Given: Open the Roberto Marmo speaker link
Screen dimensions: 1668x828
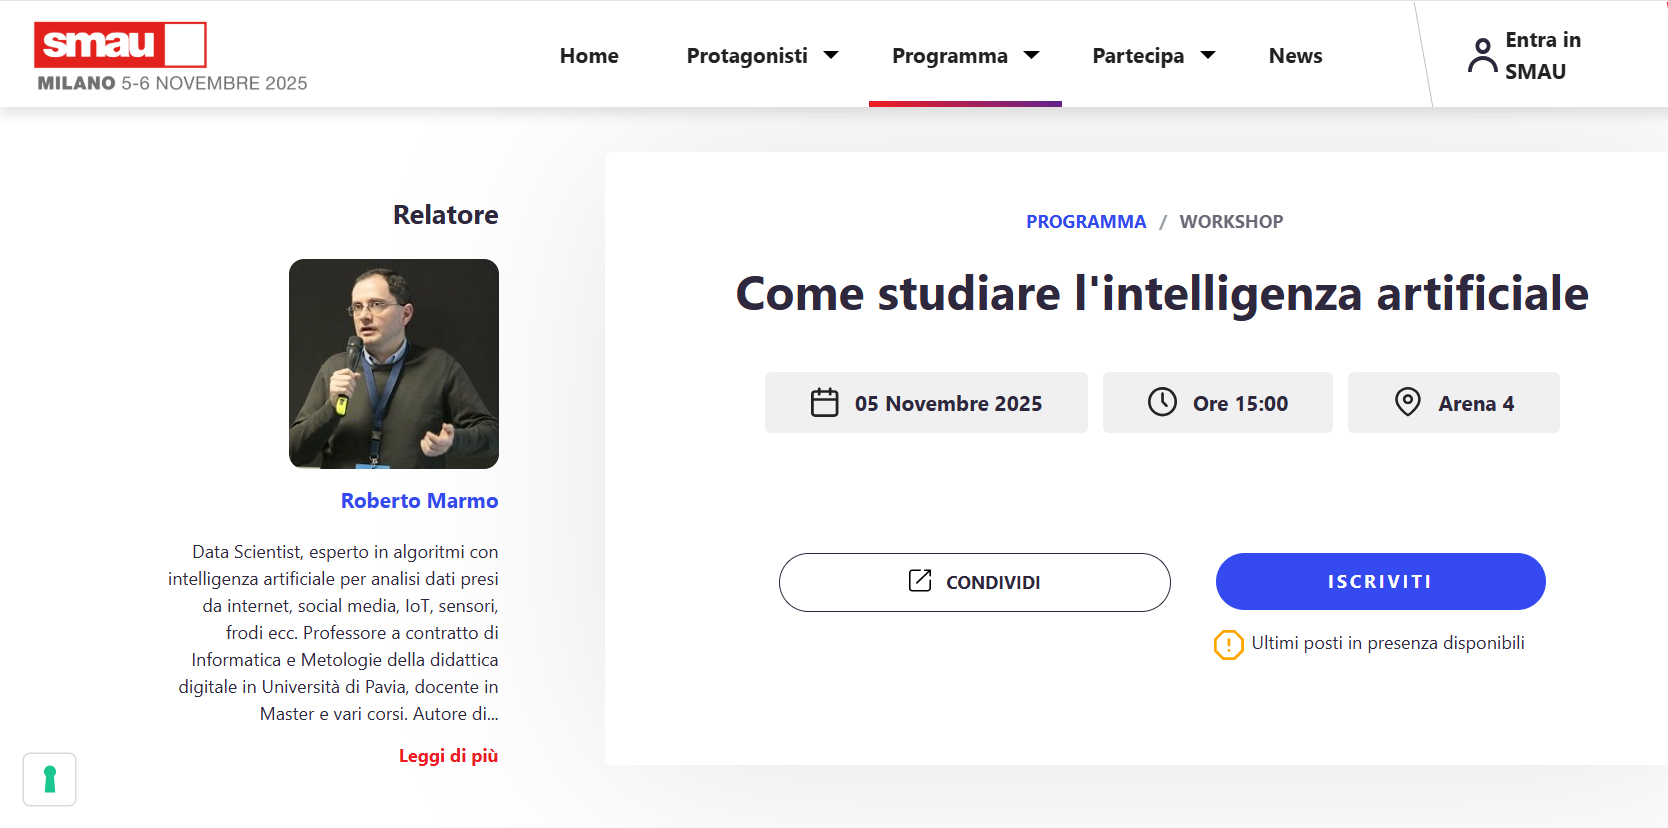Looking at the screenshot, I should 419,501.
